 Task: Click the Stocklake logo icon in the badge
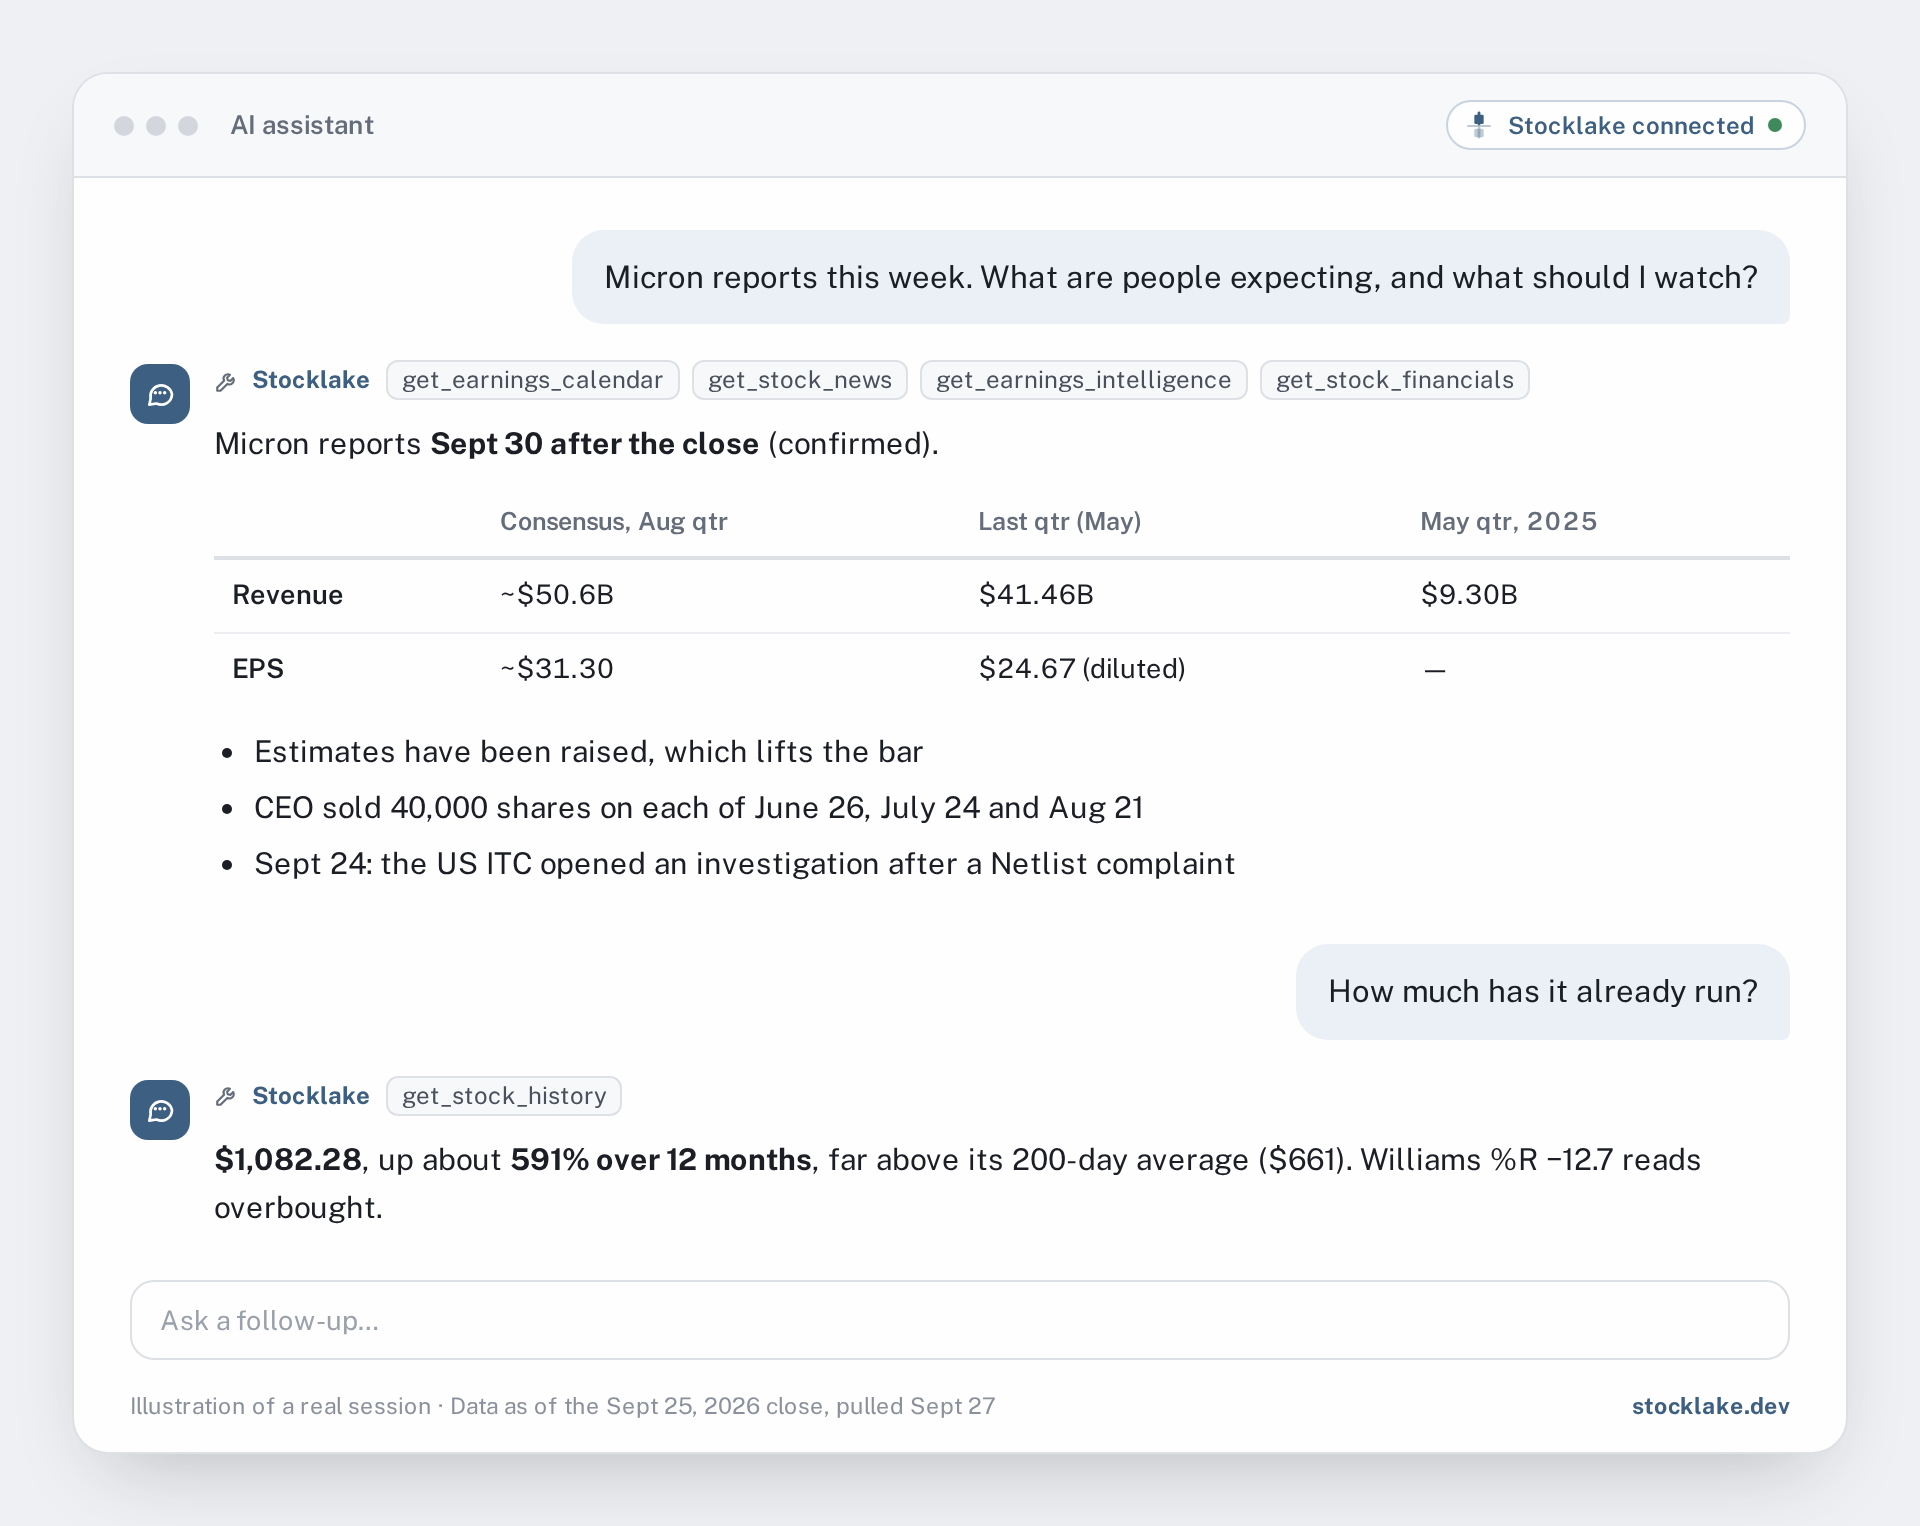tap(1479, 125)
